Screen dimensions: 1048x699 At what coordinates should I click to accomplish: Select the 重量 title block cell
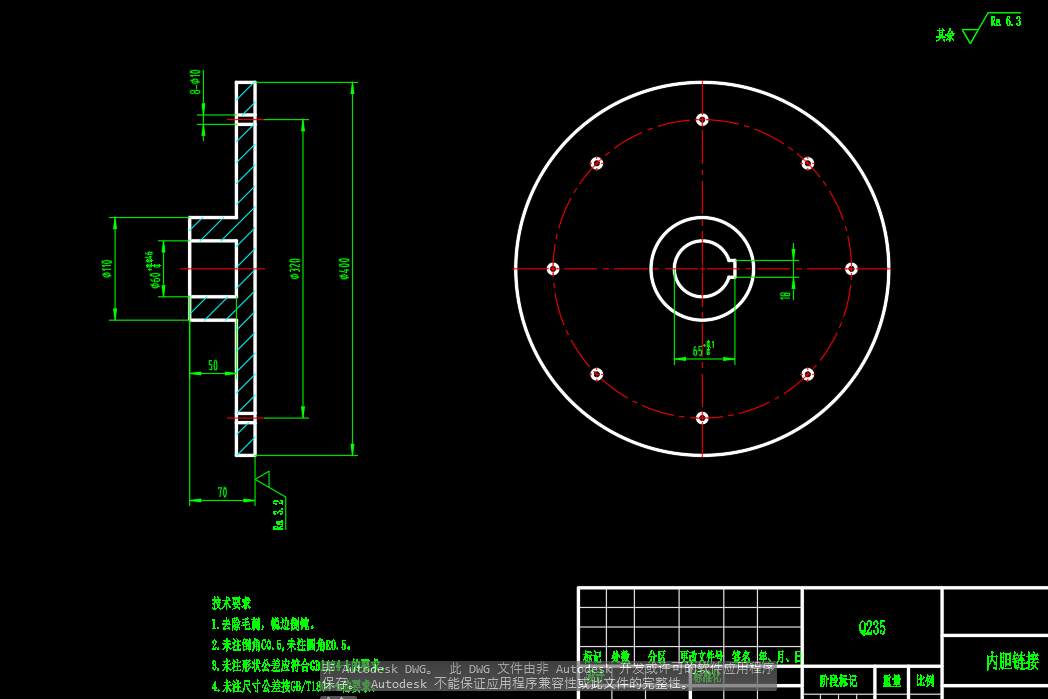[x=892, y=680]
